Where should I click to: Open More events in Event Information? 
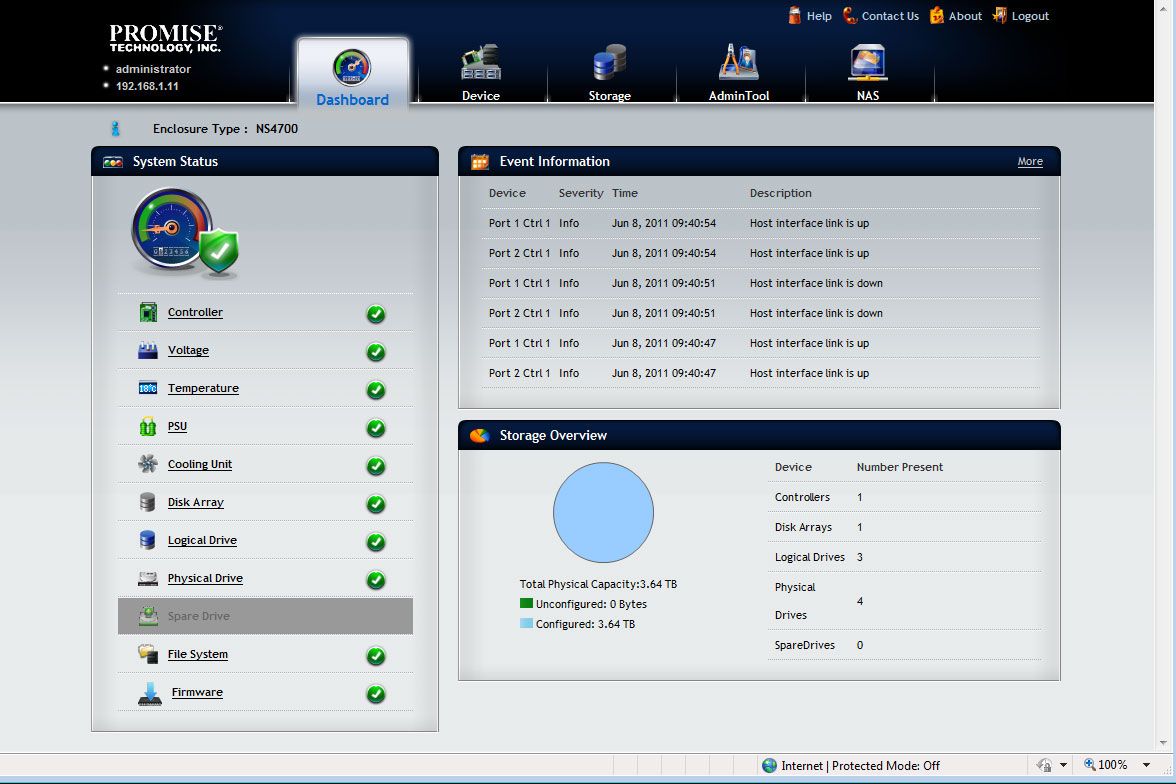click(x=1030, y=161)
